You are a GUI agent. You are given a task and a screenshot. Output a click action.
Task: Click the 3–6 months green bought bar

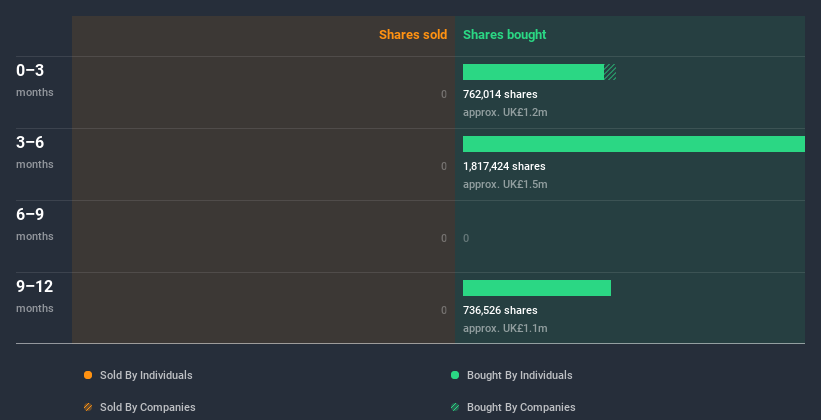point(634,144)
